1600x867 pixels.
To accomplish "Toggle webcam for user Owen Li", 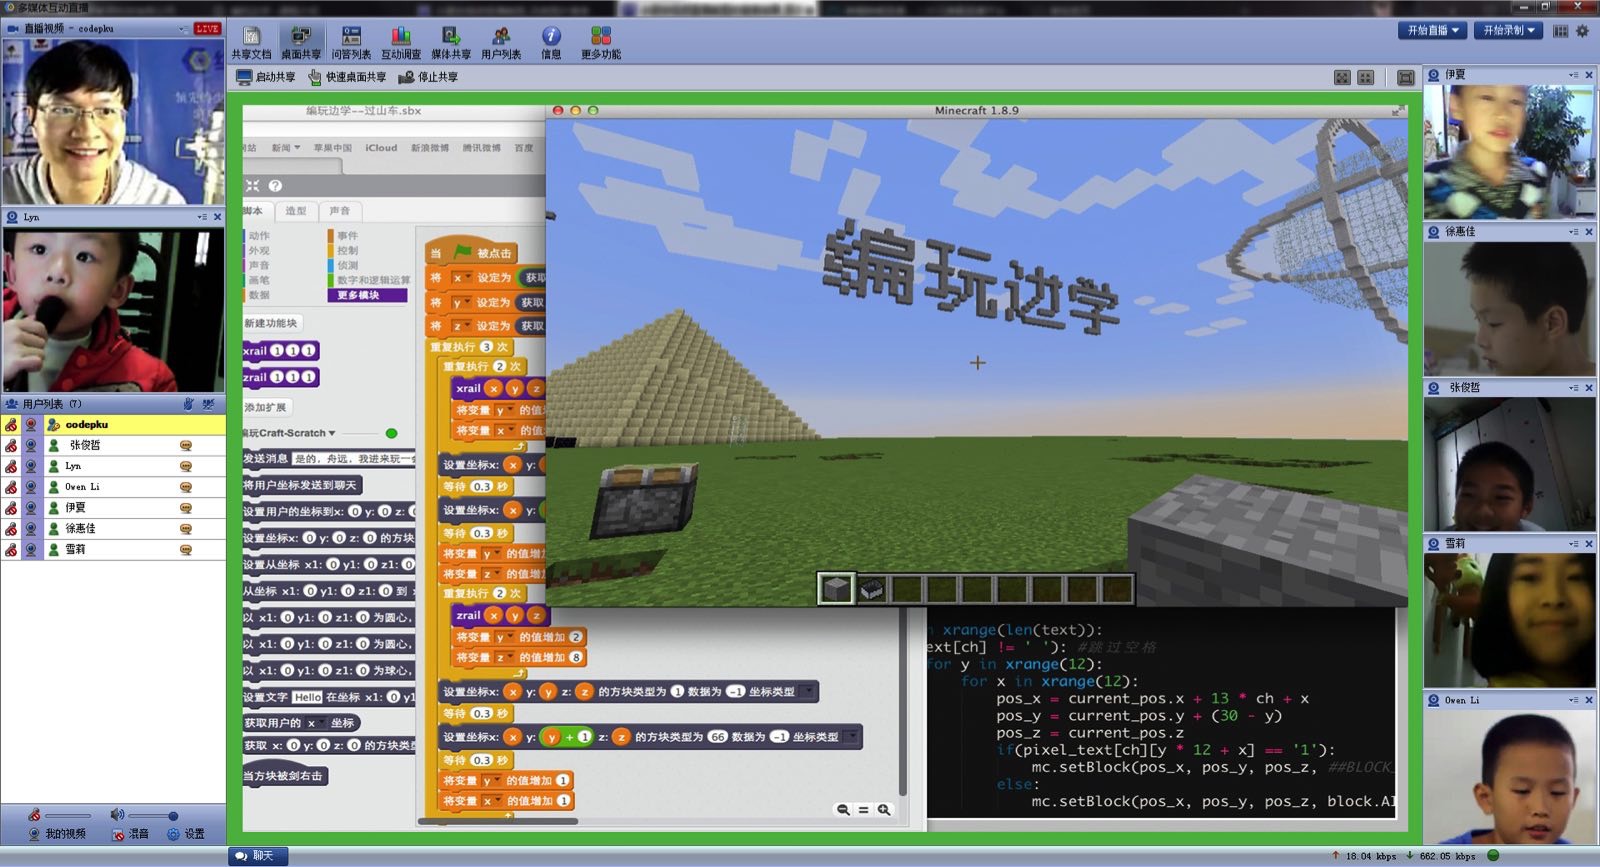I will [31, 487].
